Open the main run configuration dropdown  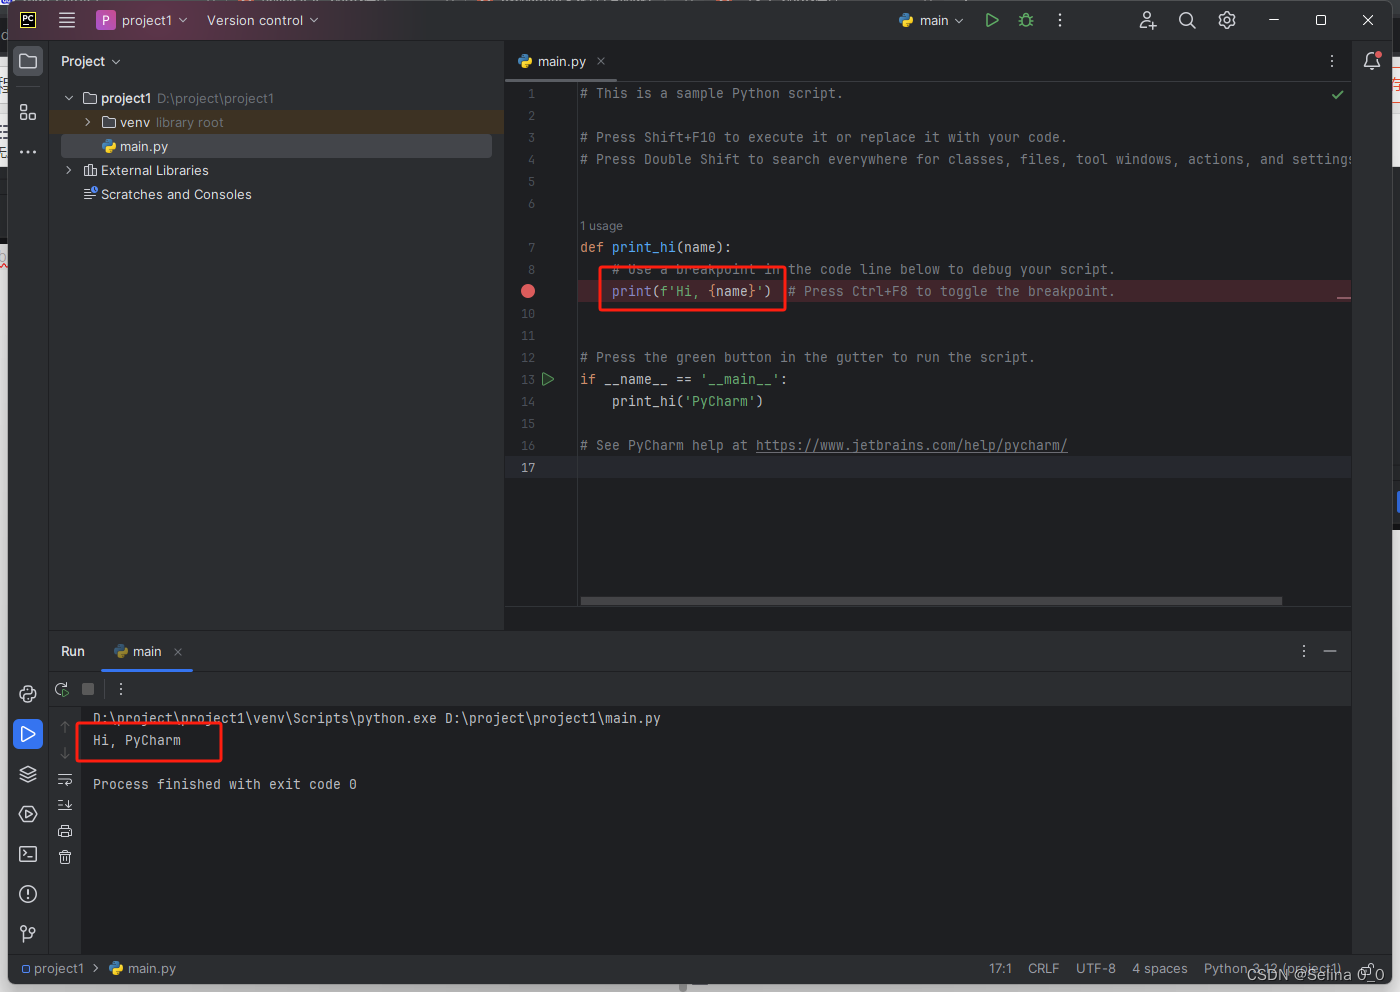click(x=930, y=19)
